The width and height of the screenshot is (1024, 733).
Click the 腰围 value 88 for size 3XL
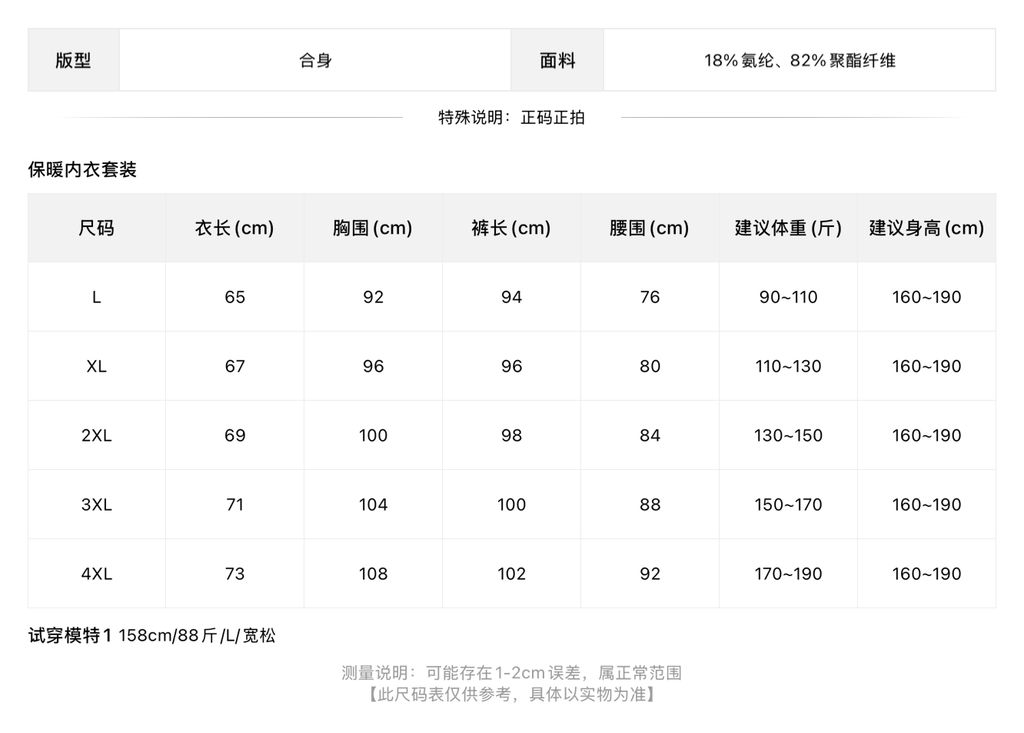(x=650, y=505)
